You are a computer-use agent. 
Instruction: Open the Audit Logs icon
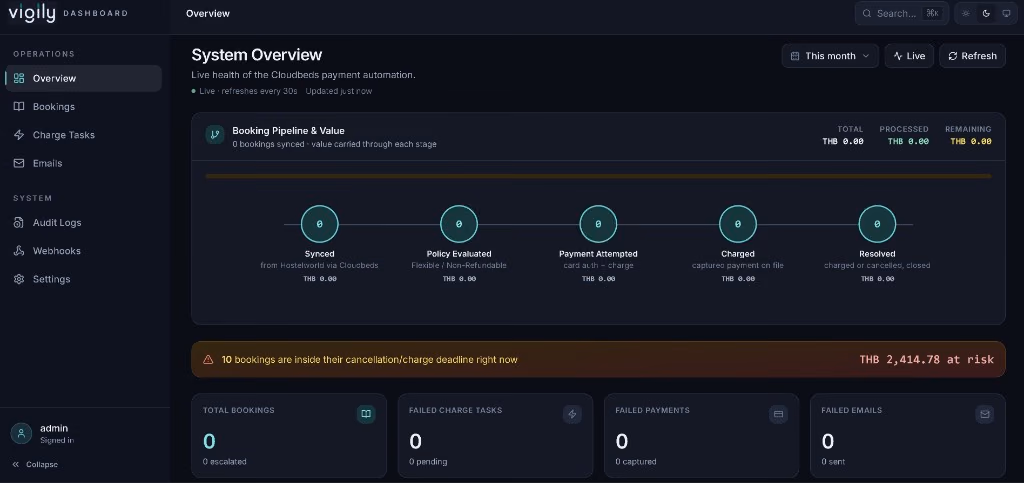(19, 223)
